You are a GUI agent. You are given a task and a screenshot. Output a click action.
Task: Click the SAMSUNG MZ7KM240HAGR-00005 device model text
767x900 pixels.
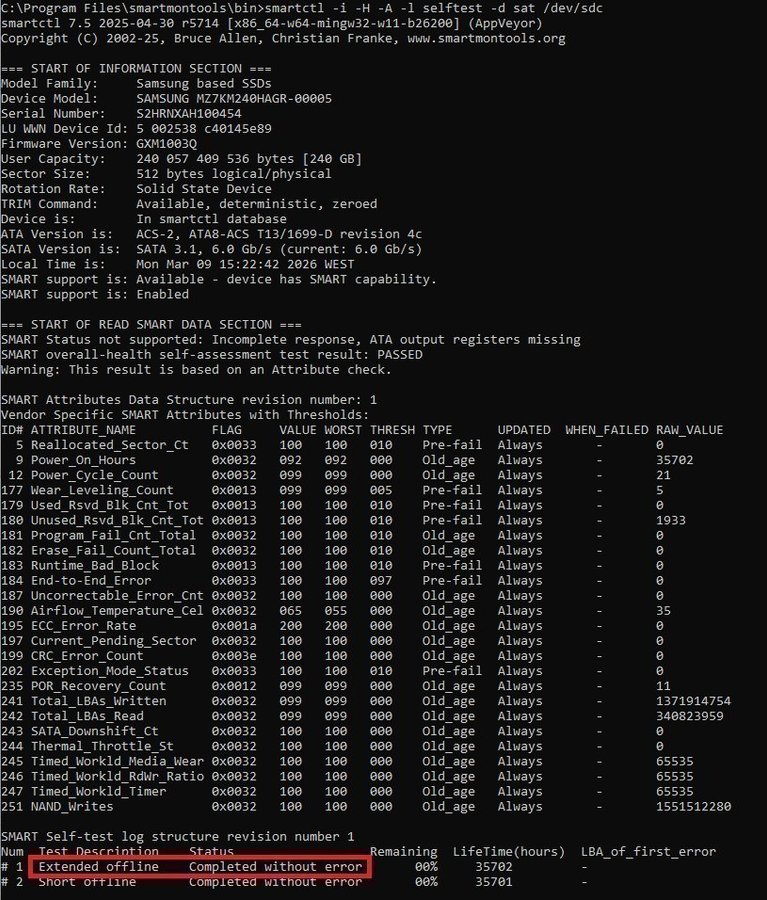point(234,99)
